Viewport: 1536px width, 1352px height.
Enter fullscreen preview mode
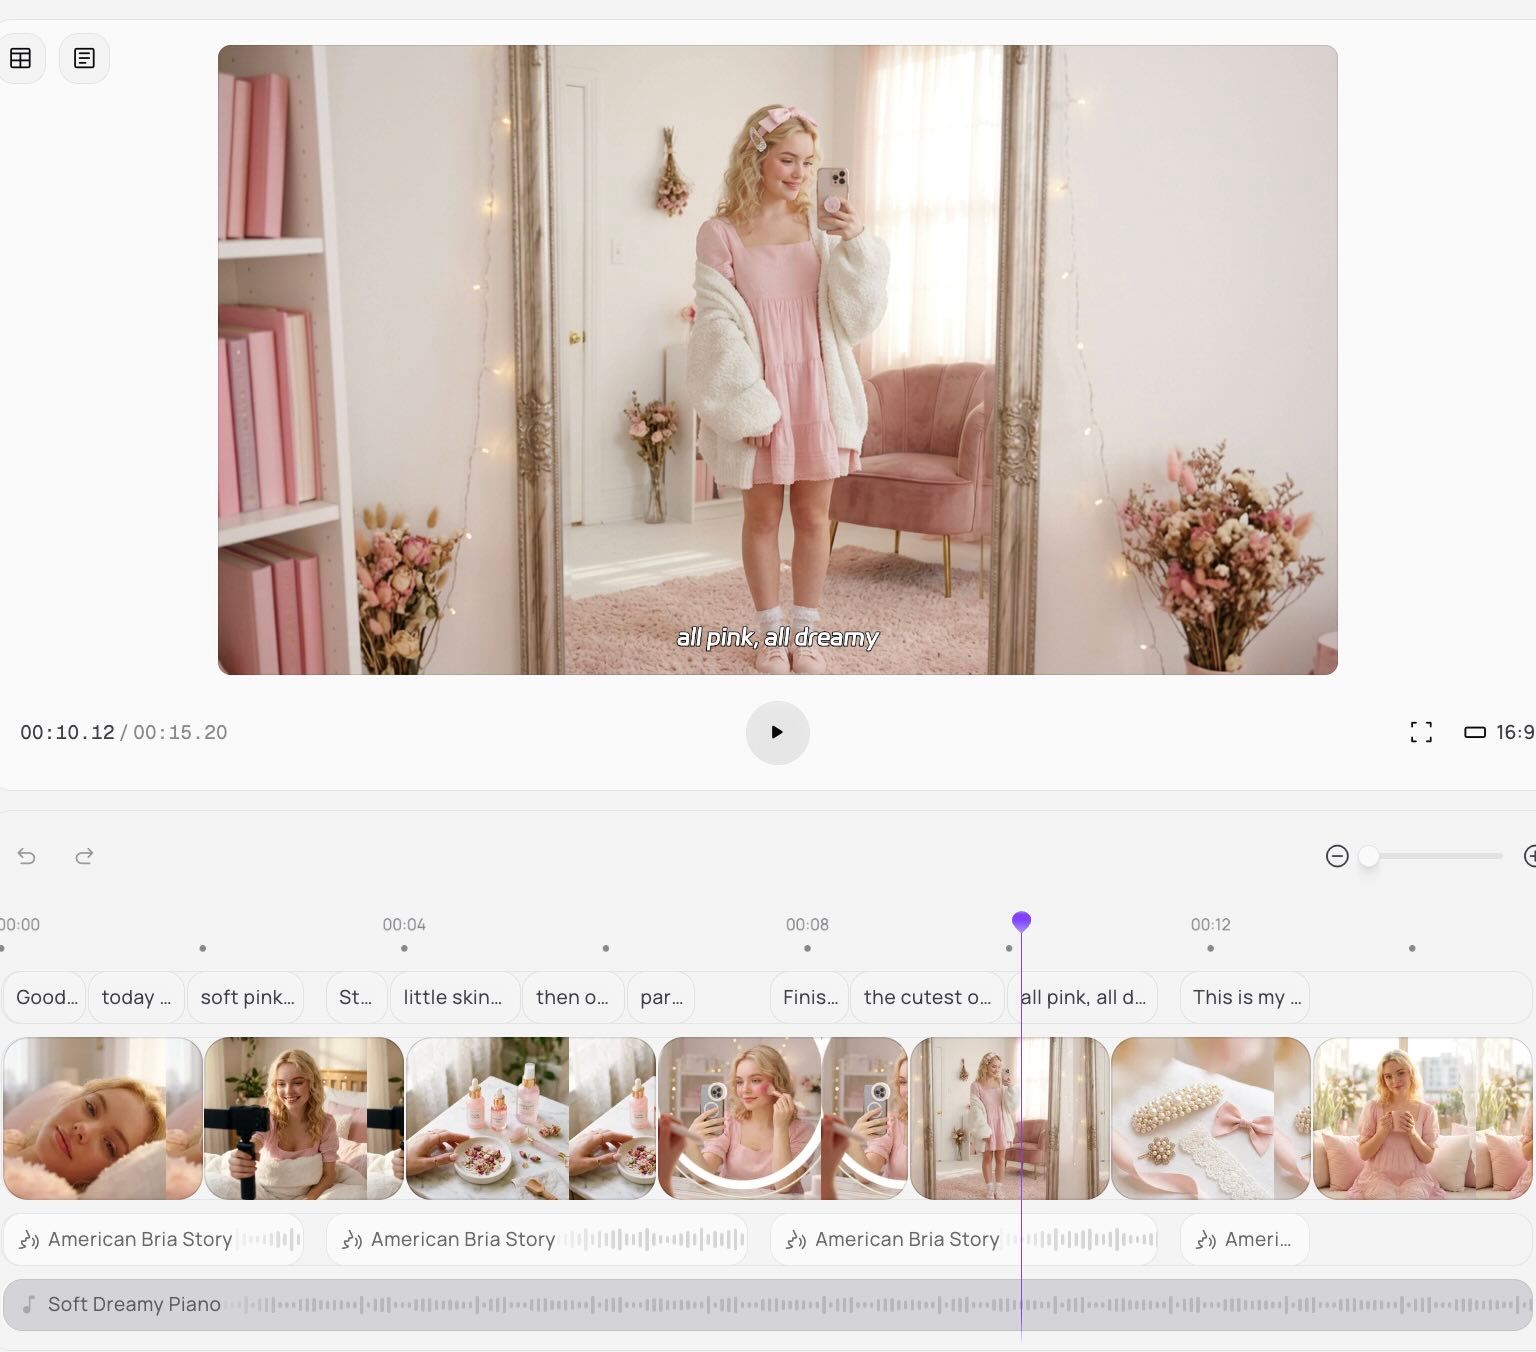[x=1421, y=732]
